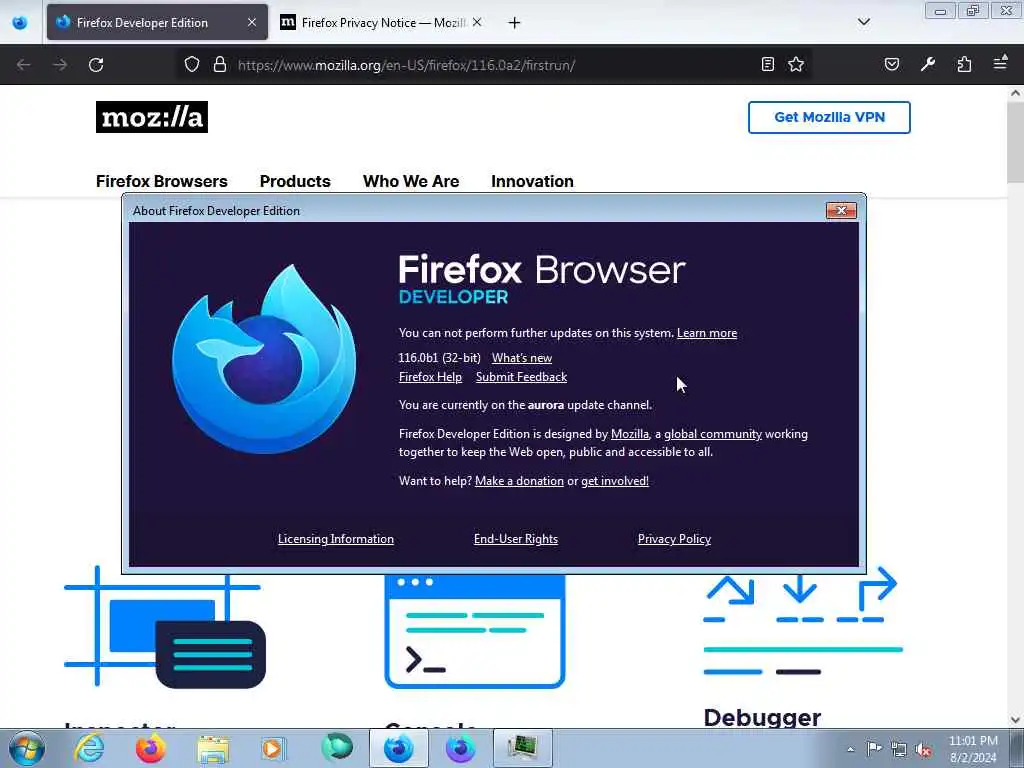Image resolution: width=1024 pixels, height=768 pixels.
Task: Close the Firefox Developer Edition tab
Action: 251,22
